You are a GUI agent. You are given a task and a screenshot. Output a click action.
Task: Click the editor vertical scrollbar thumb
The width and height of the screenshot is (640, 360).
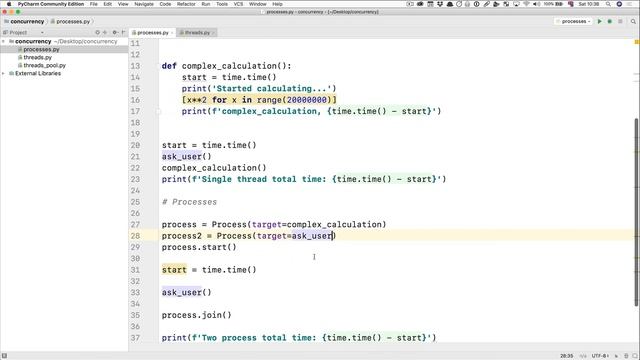pyautogui.click(x=636, y=212)
